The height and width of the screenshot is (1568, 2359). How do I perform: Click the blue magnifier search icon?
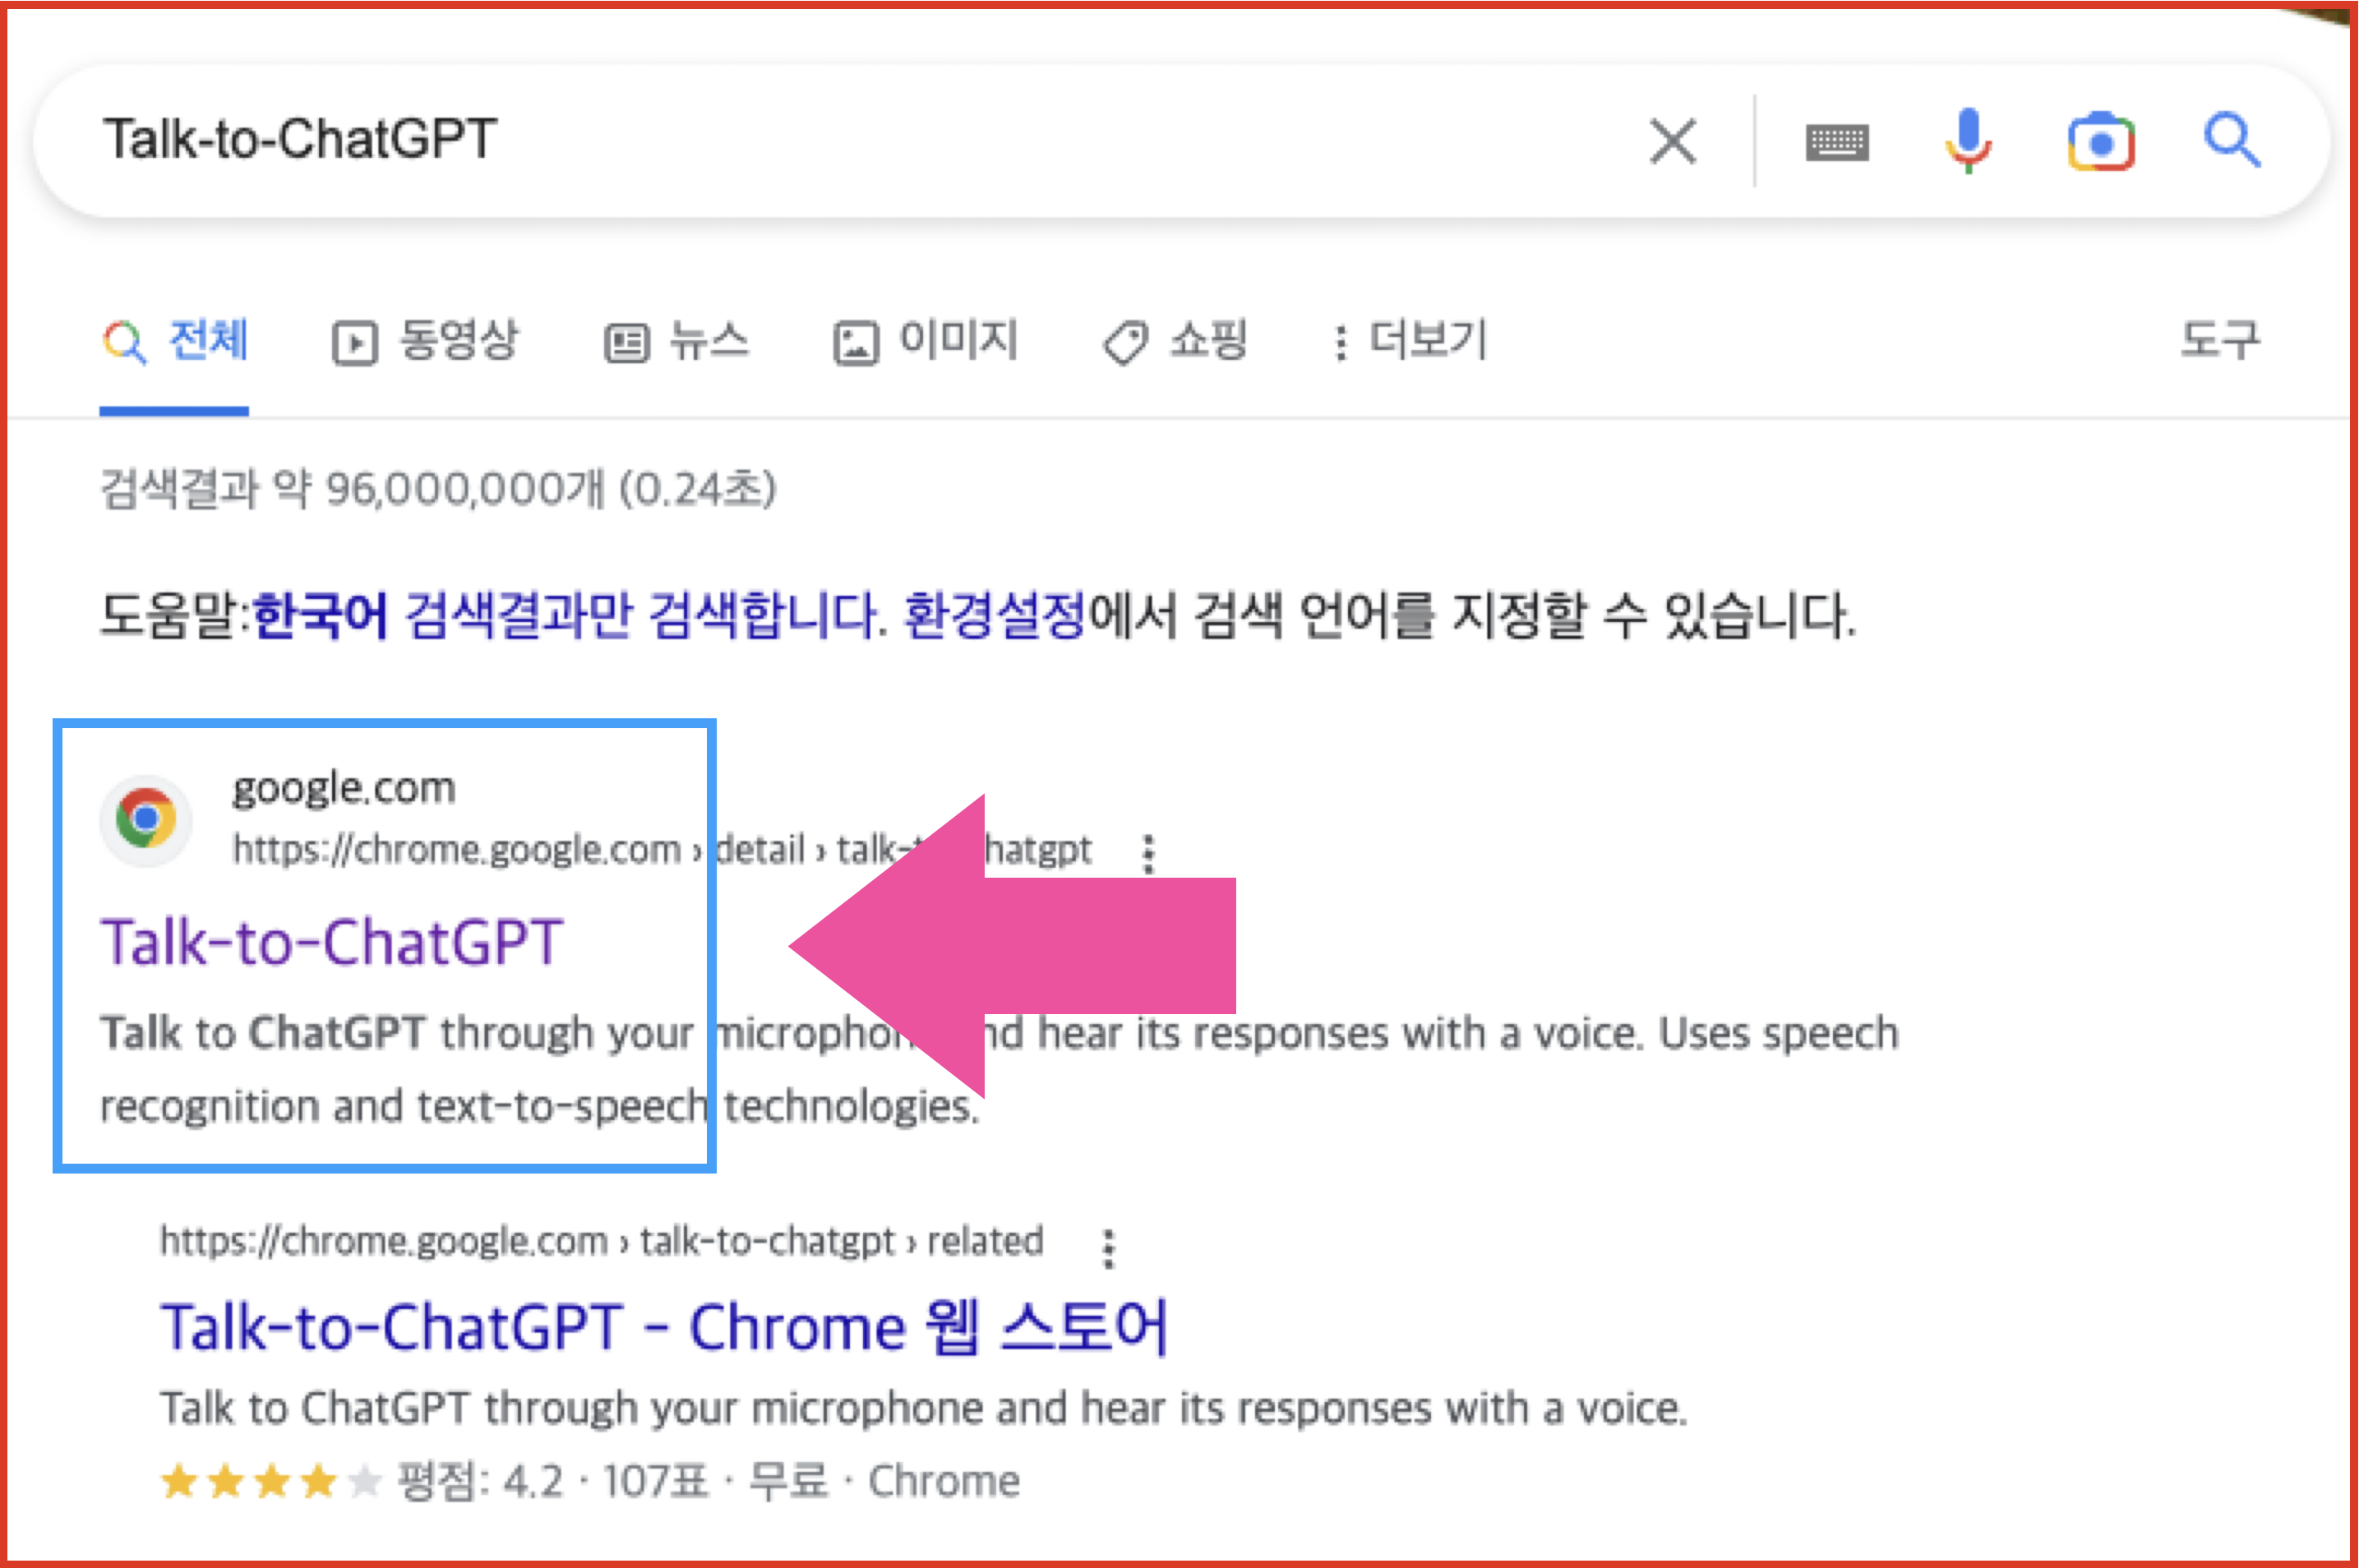[x=2231, y=140]
